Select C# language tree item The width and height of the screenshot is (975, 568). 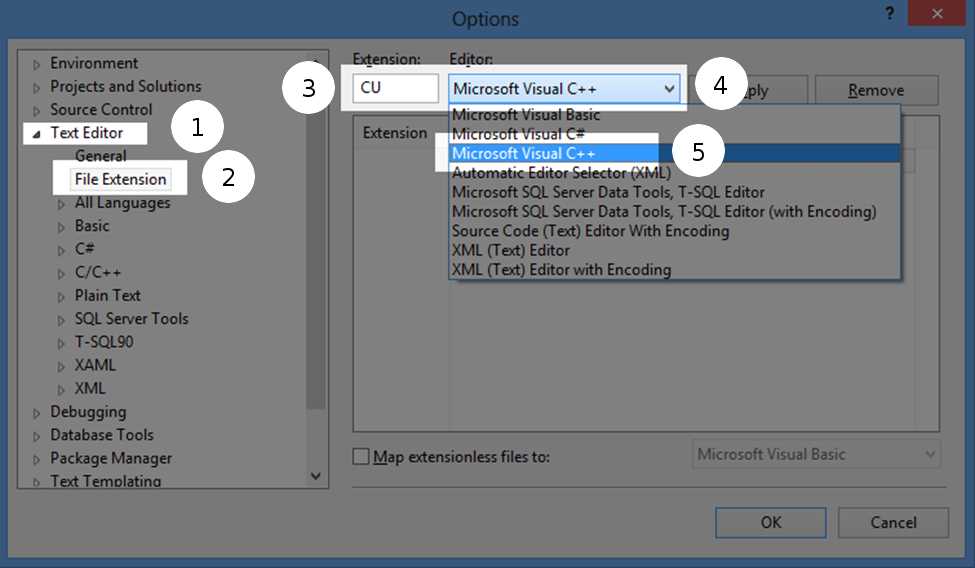(85, 249)
